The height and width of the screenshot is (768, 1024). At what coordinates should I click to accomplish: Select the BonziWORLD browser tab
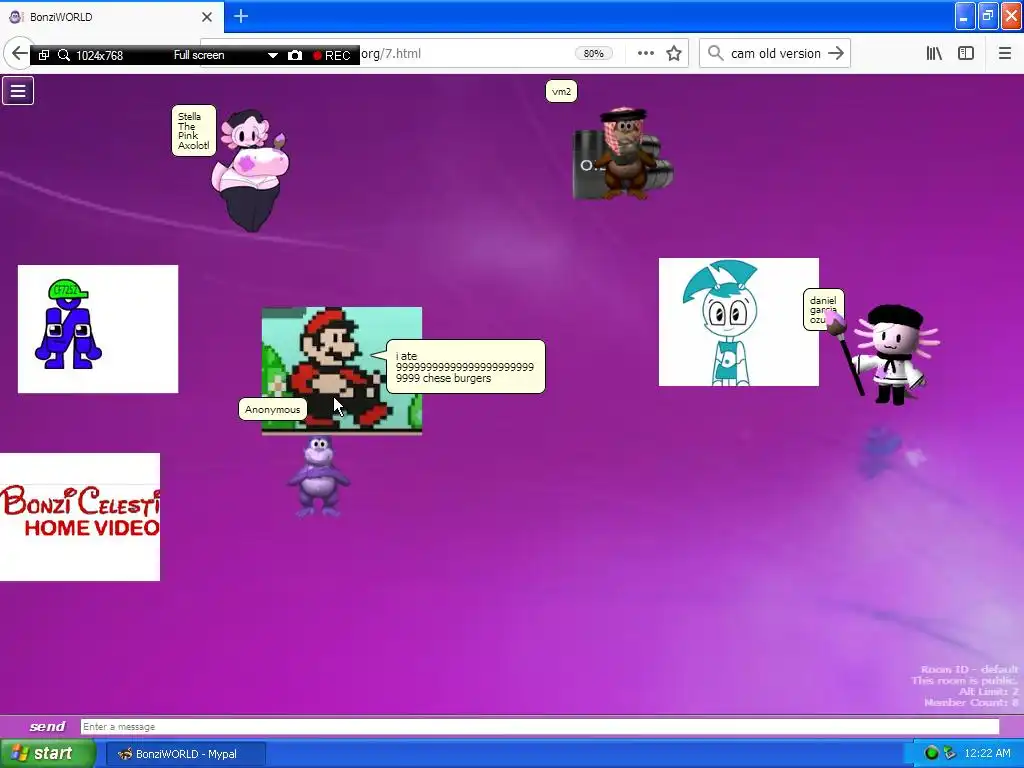click(111, 17)
